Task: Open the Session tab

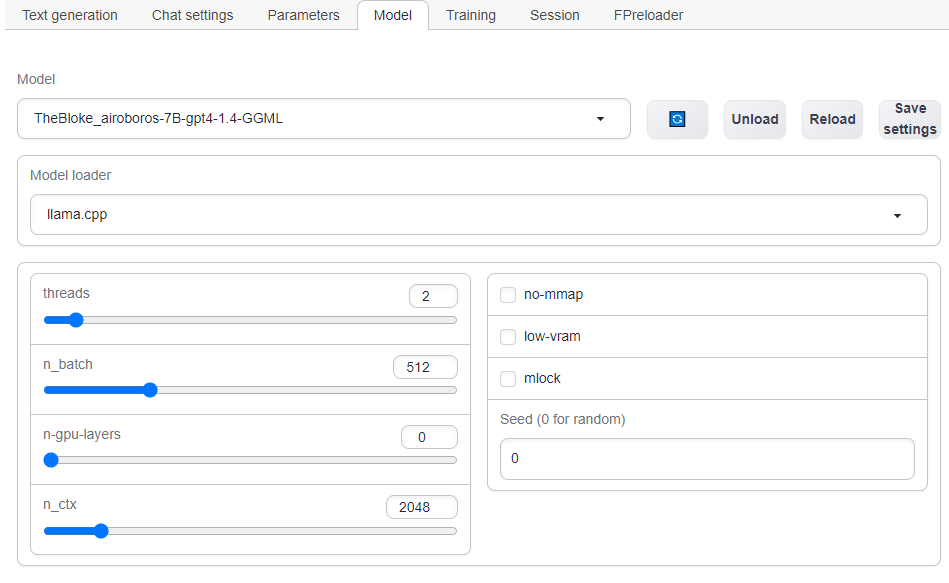Action: point(555,15)
